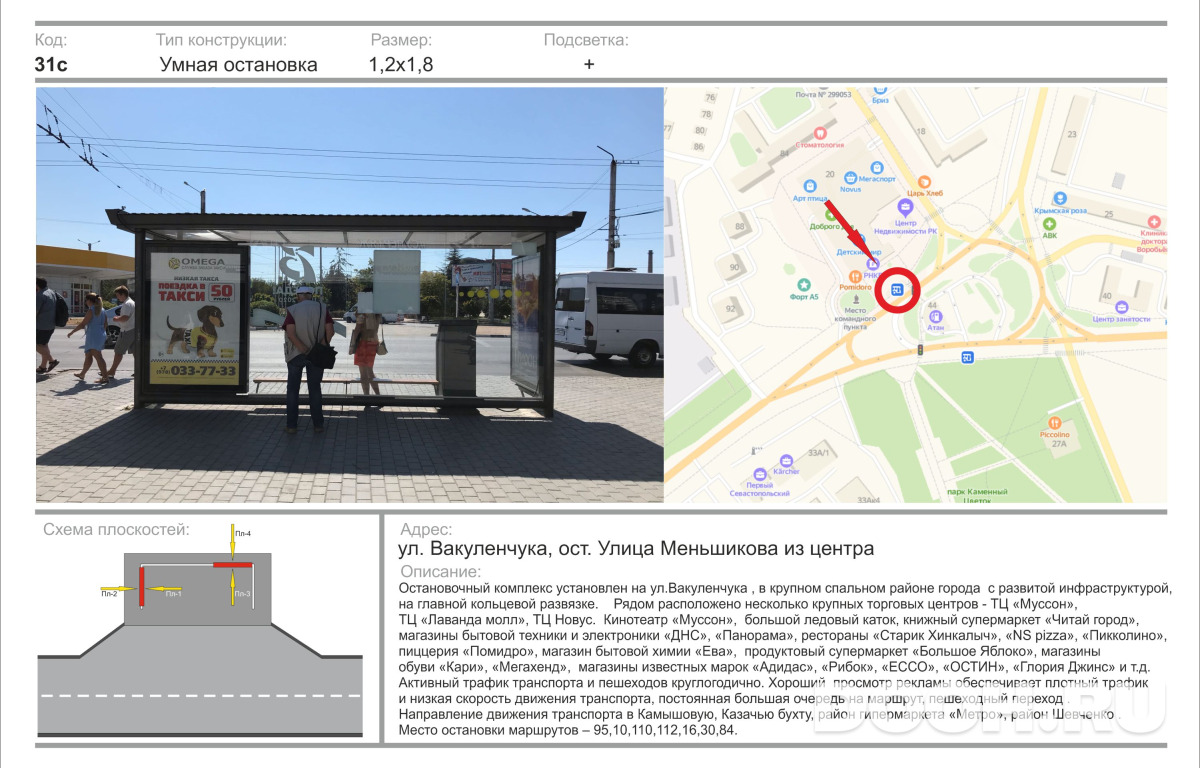Click the "Пл-2" label in the scheme
Screen dimensions: 1200x768
tap(109, 594)
